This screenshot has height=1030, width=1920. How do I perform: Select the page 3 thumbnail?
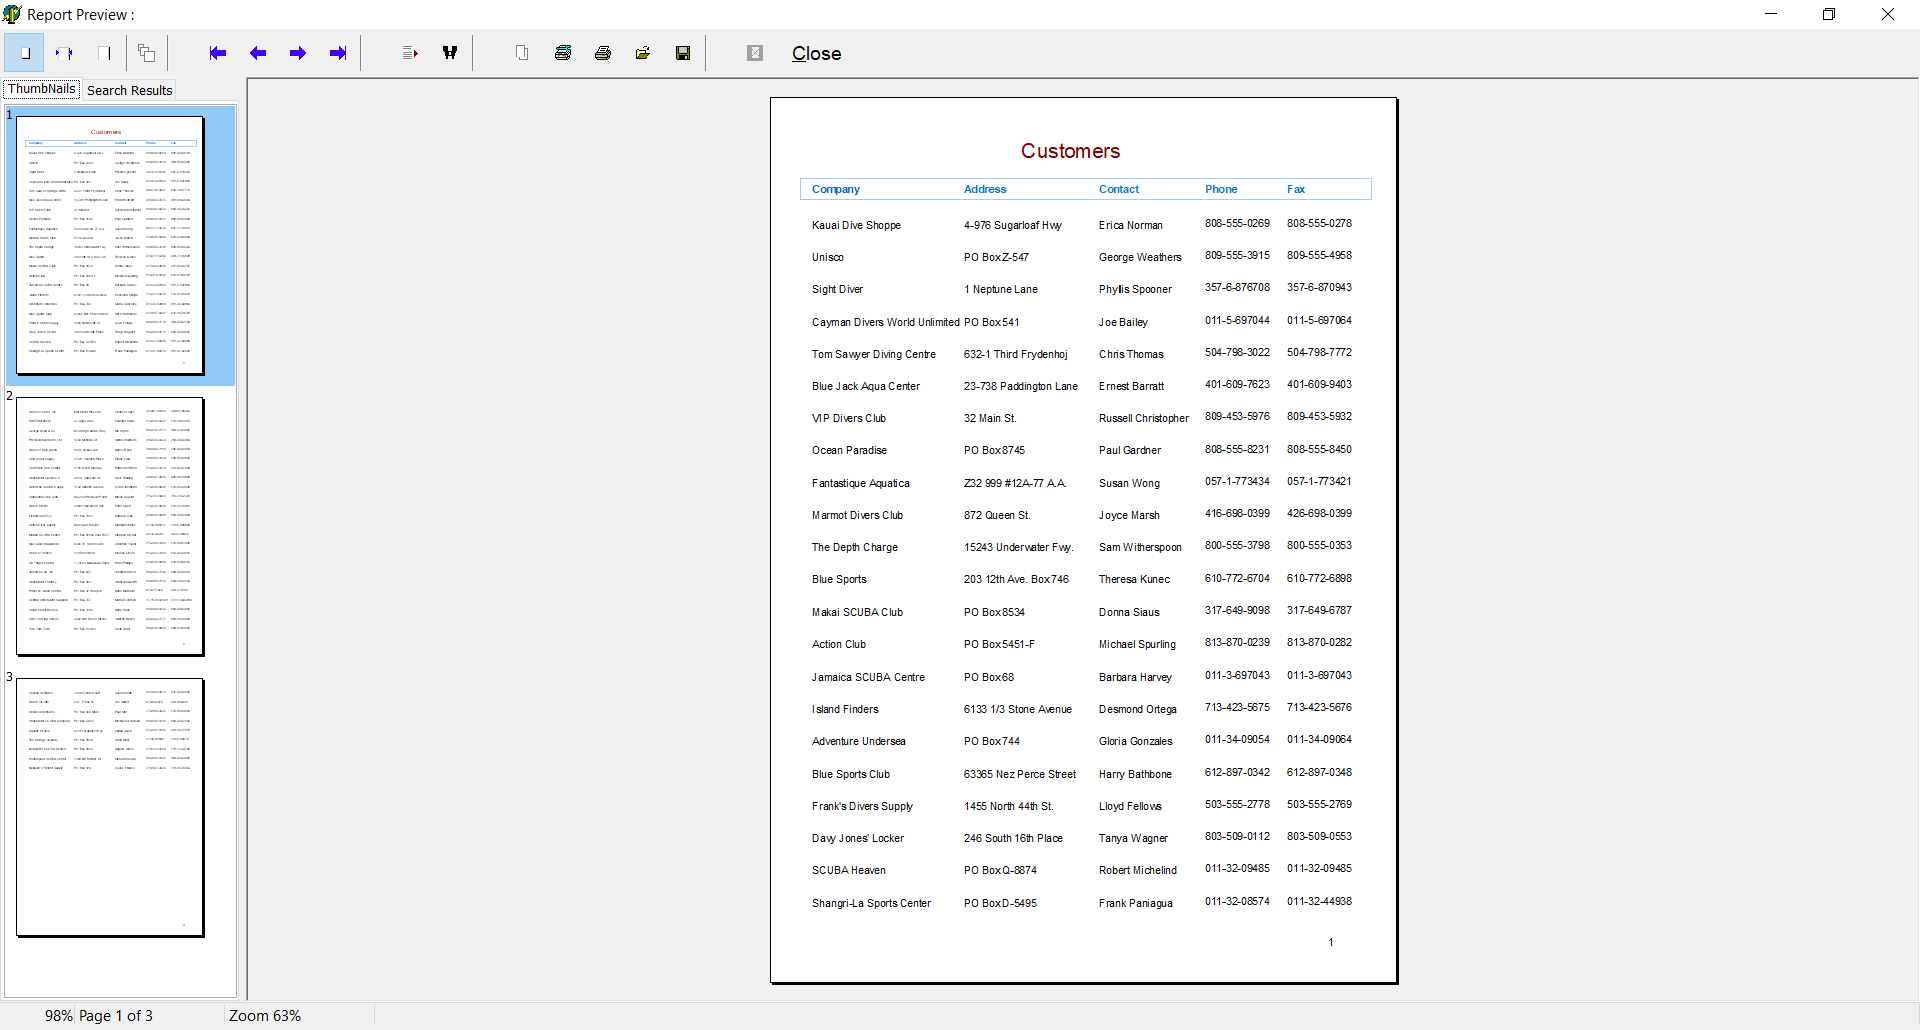(x=110, y=808)
